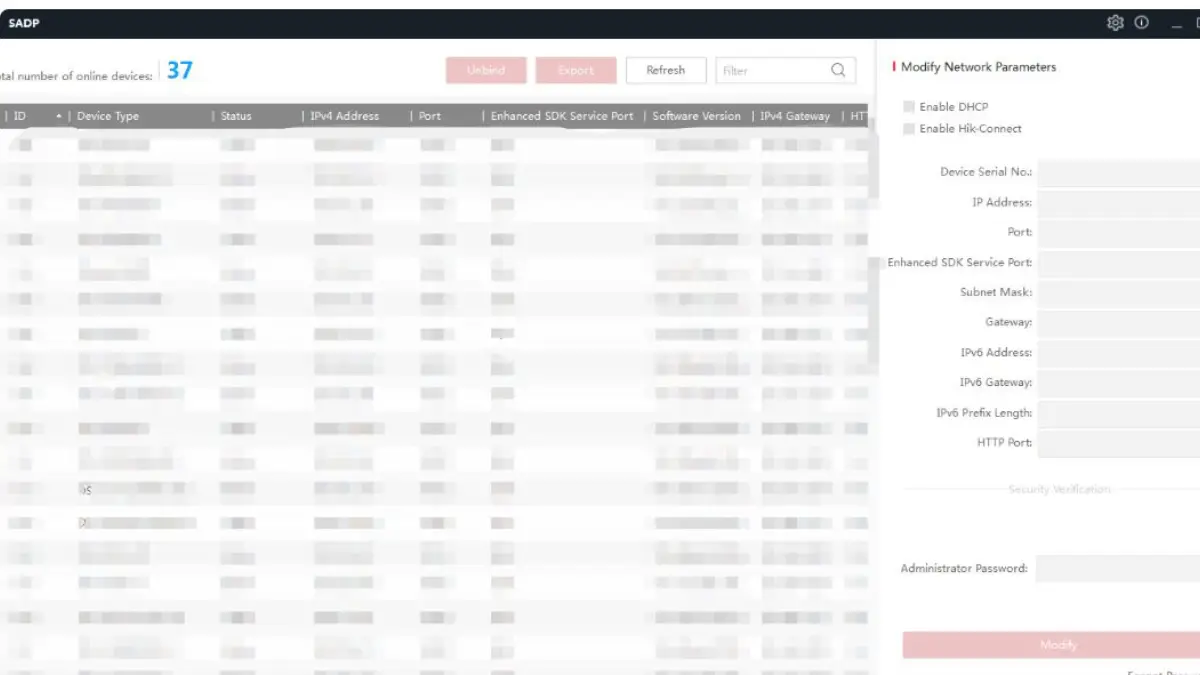
Task: Click the device table vertical scrollbar
Action: 873,240
